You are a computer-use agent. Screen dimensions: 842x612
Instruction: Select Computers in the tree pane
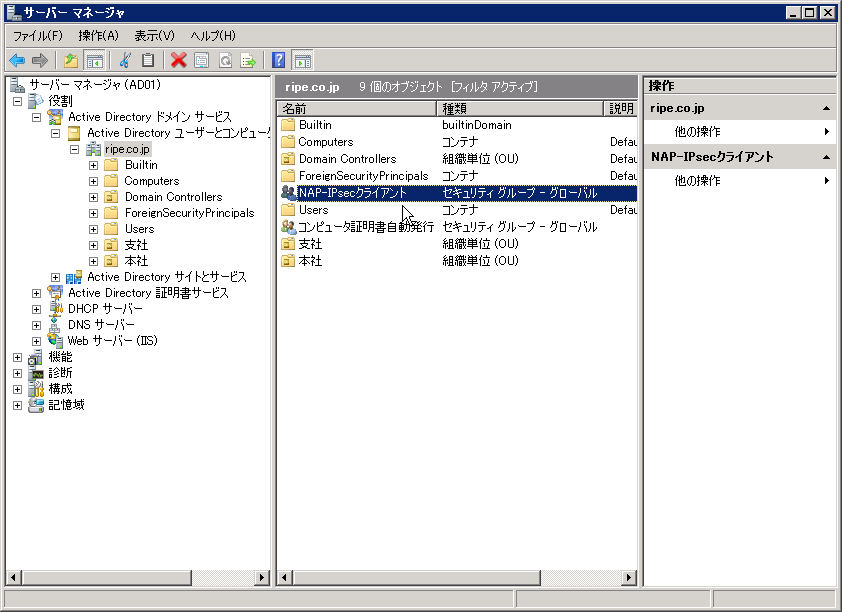point(152,181)
